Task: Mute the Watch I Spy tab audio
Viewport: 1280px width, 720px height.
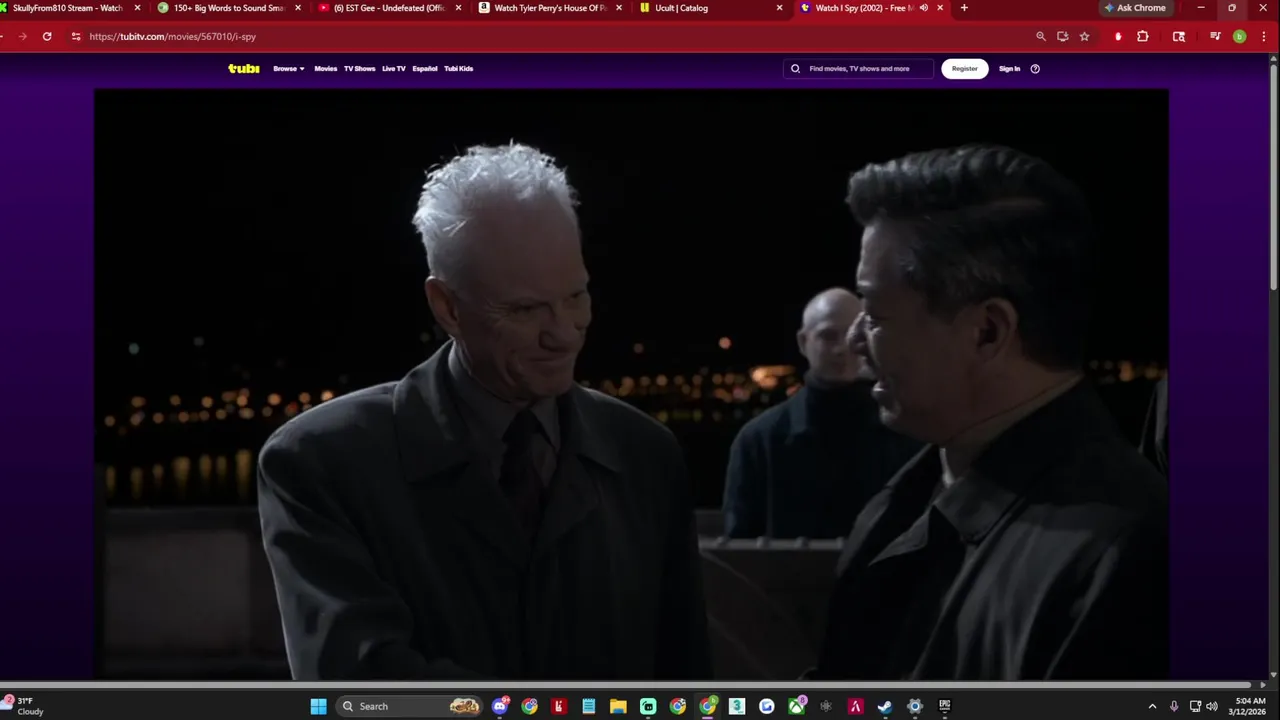Action: pyautogui.click(x=924, y=8)
